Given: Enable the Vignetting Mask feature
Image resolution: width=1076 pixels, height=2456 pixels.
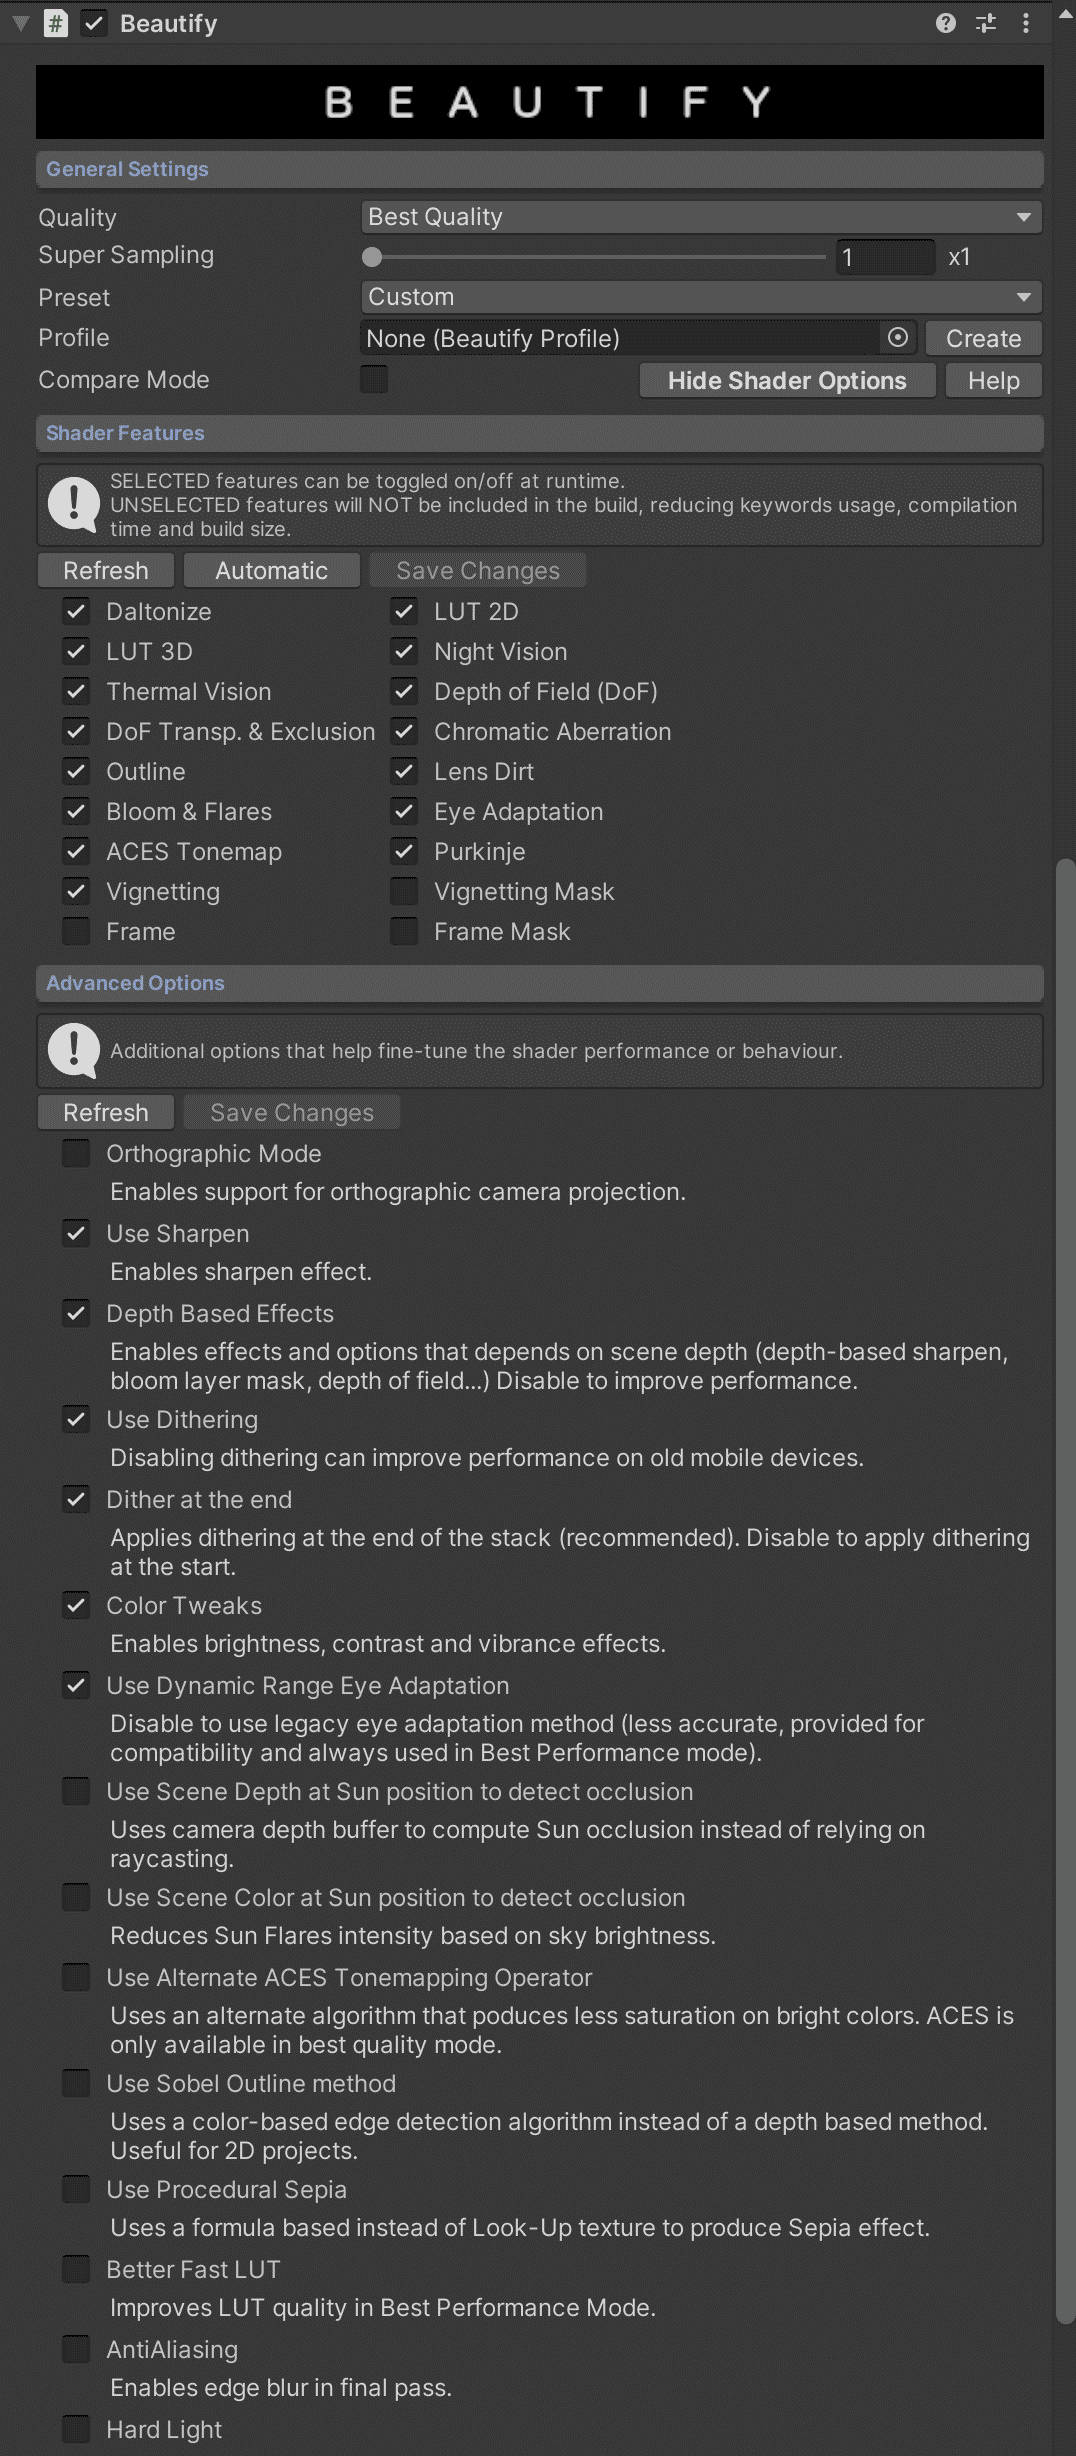Looking at the screenshot, I should point(404,891).
